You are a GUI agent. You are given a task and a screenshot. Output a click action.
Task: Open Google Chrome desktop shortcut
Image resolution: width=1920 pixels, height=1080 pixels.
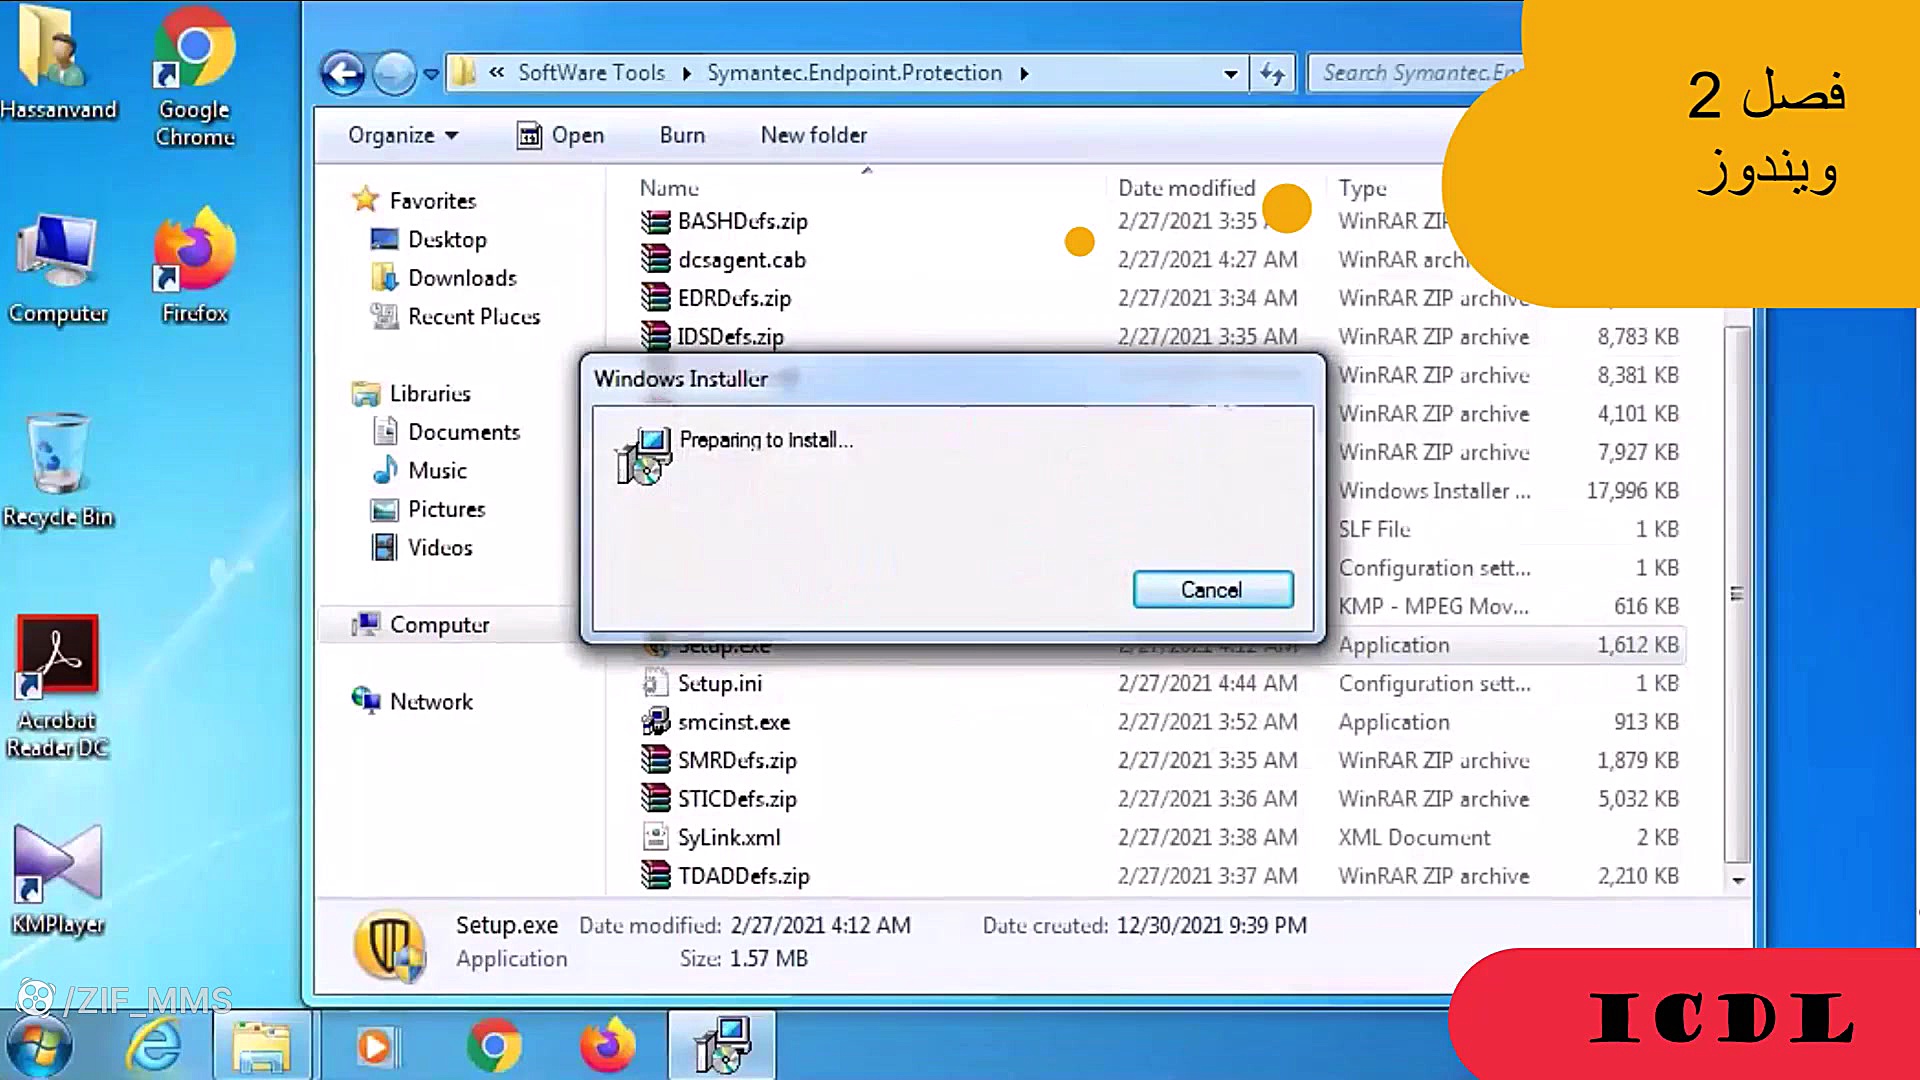(x=195, y=76)
